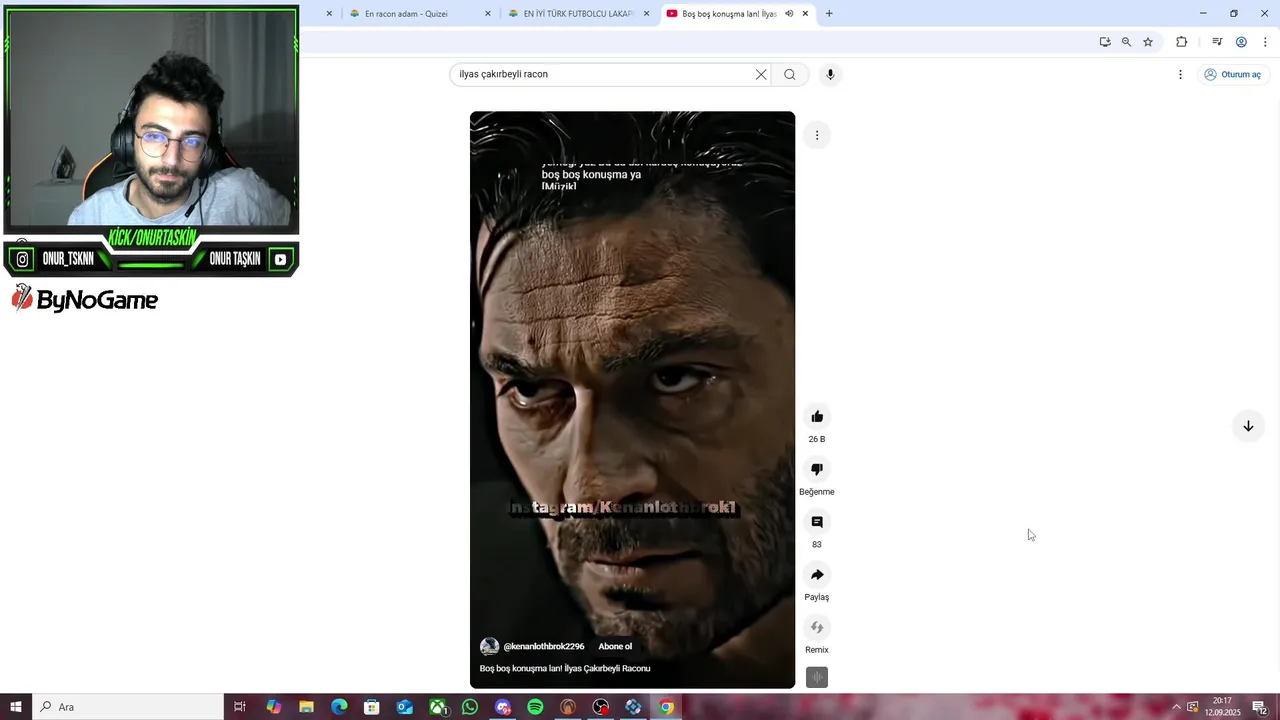
Task: Open OBS Studio from taskbar
Action: pos(600,707)
